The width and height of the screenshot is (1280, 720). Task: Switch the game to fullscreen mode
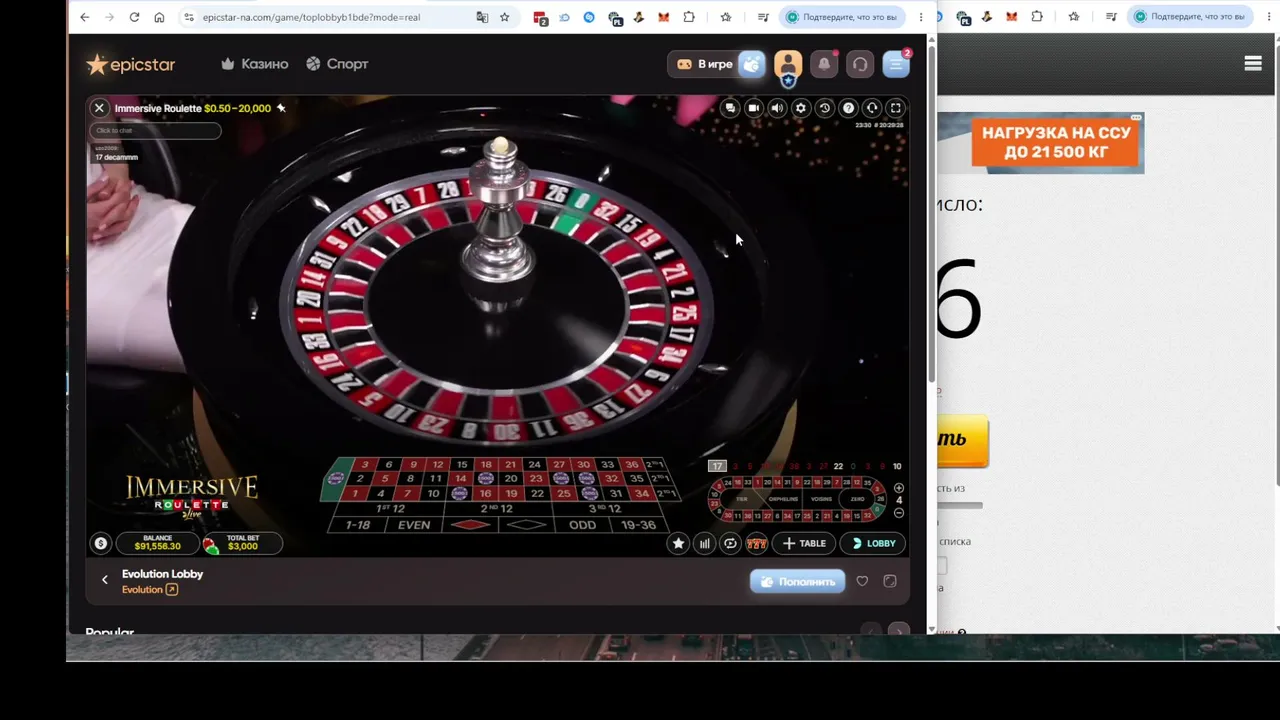pos(896,108)
